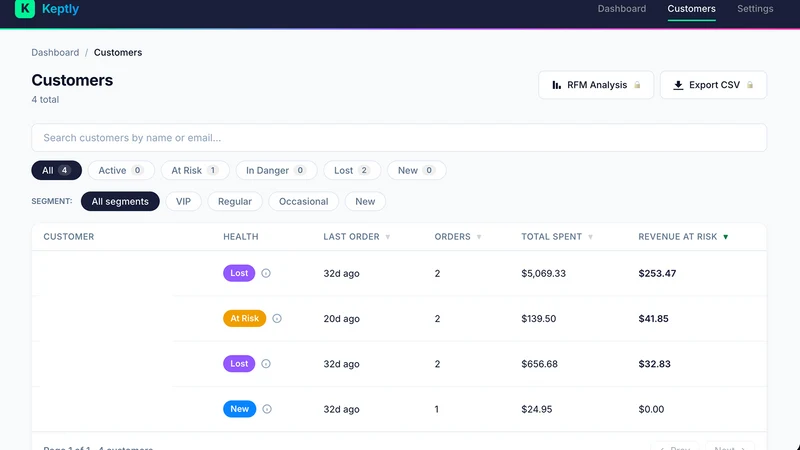Filter by In Danger health status
800x450 pixels.
[276, 170]
